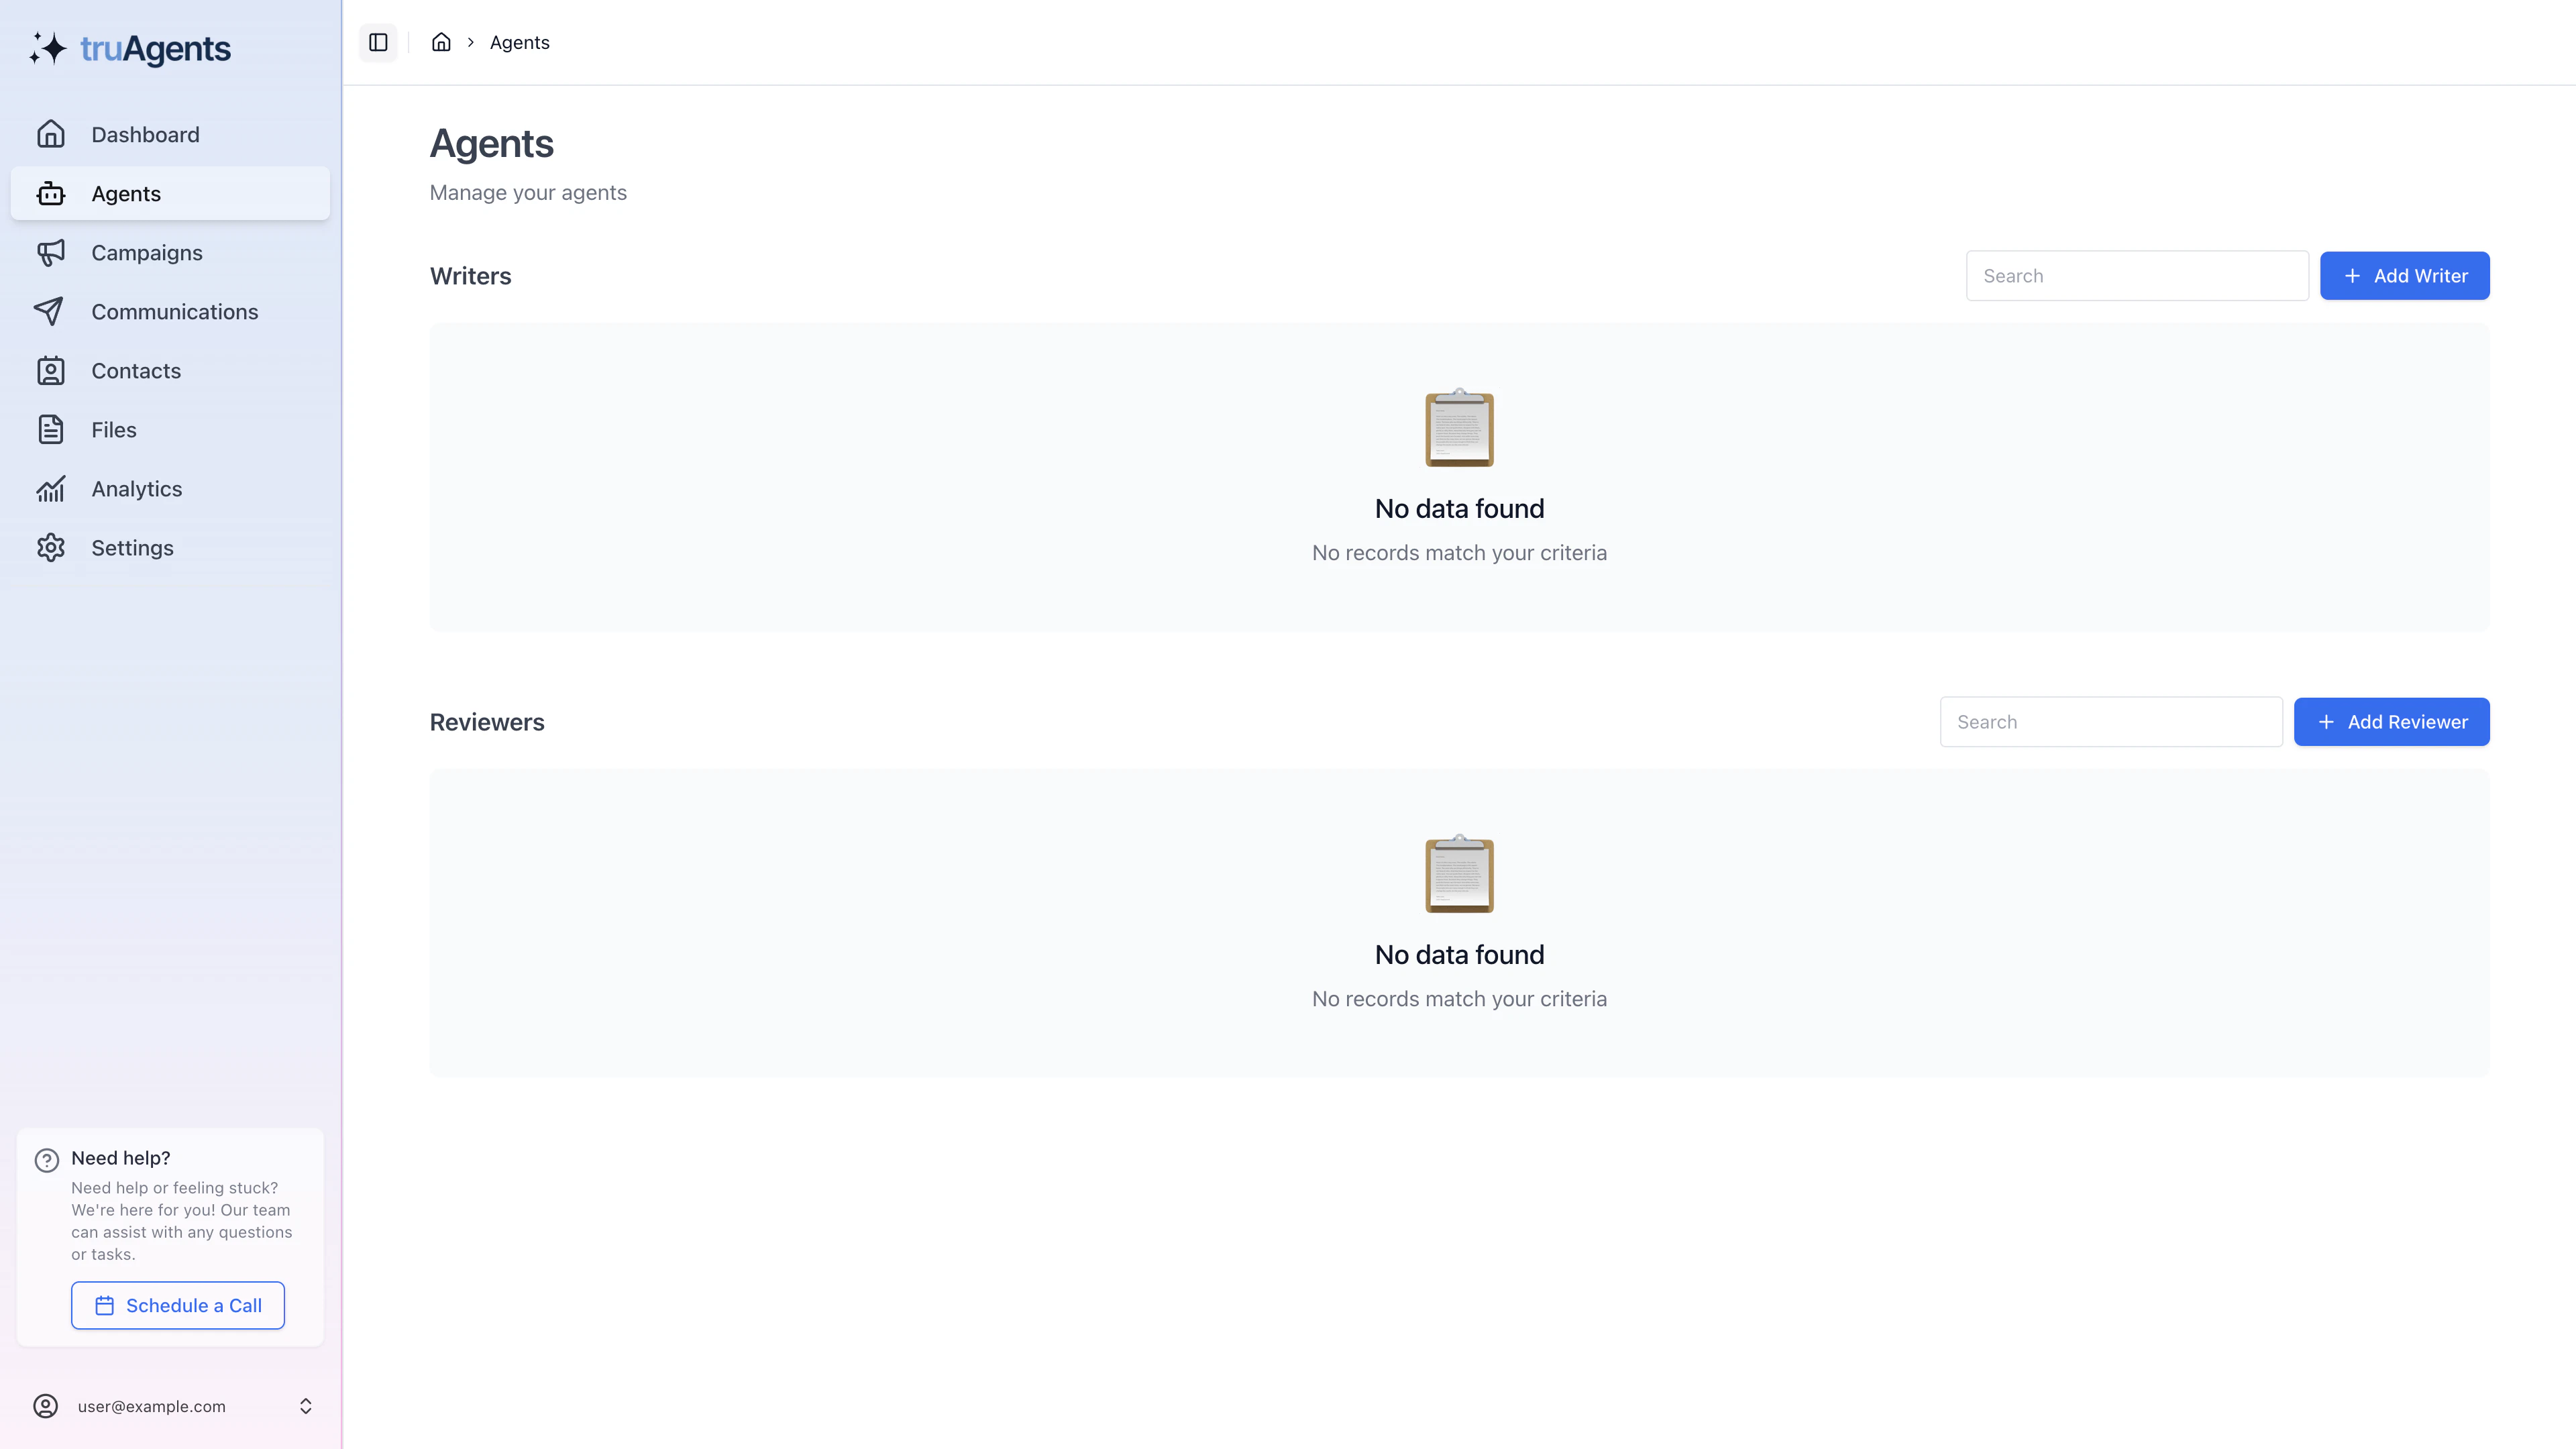Open Settings via the gear icon
Image resolution: width=2576 pixels, height=1449 pixels.
click(x=51, y=547)
